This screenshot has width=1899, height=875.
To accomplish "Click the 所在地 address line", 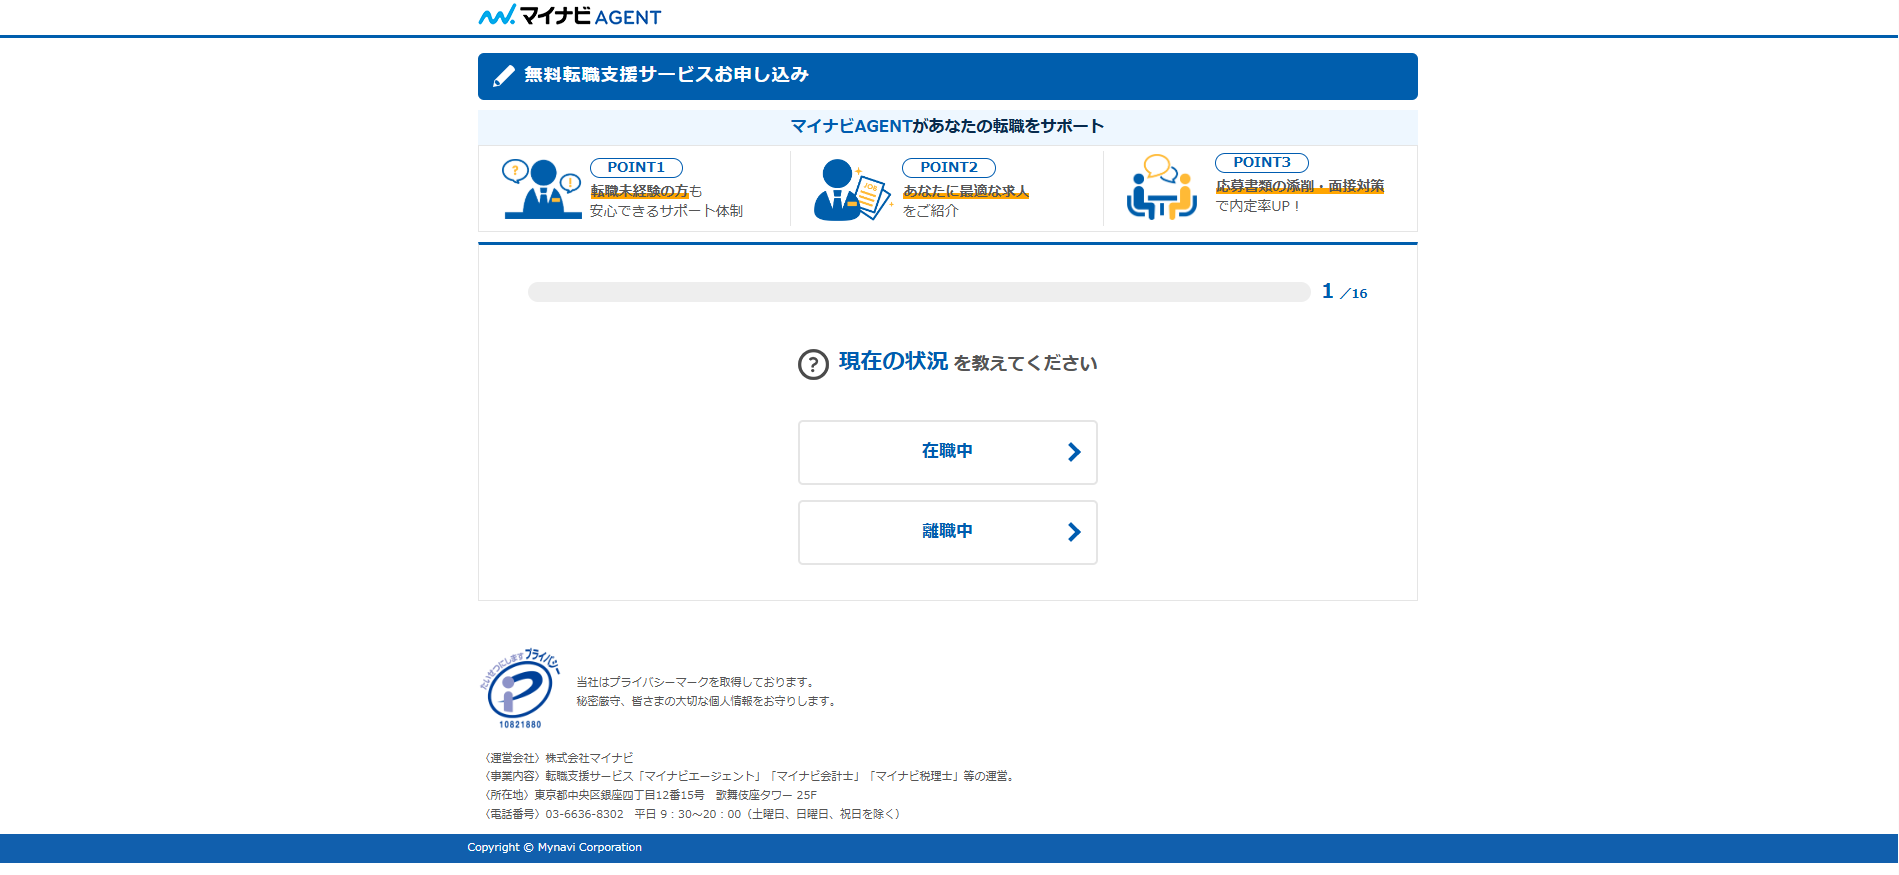I will click(x=651, y=795).
